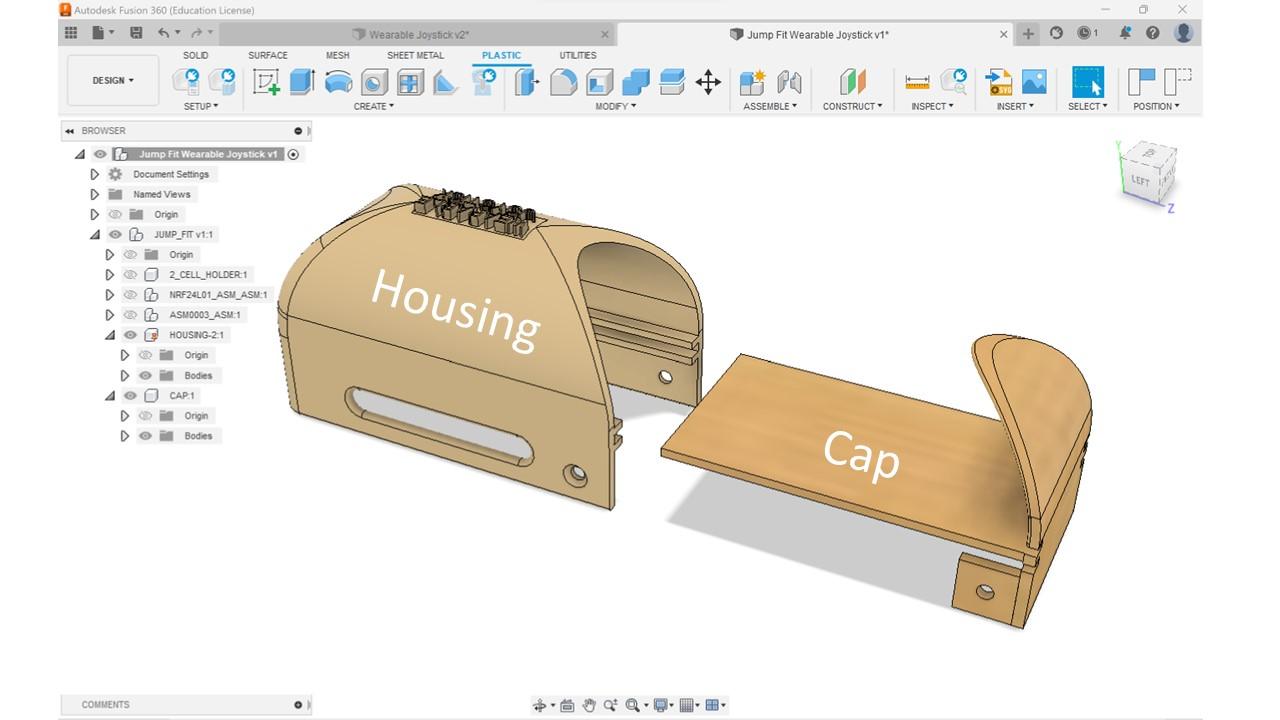Switch to the SURFACE ribbon tab

click(x=267, y=55)
